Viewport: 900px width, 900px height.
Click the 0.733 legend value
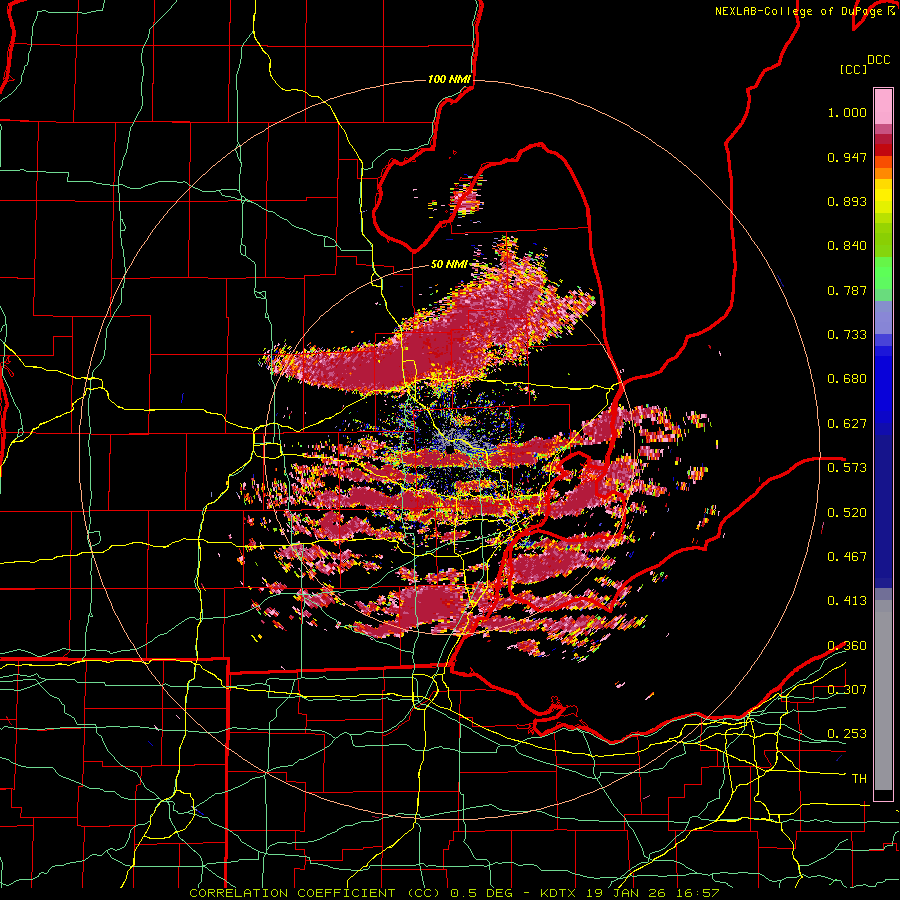[x=847, y=335]
